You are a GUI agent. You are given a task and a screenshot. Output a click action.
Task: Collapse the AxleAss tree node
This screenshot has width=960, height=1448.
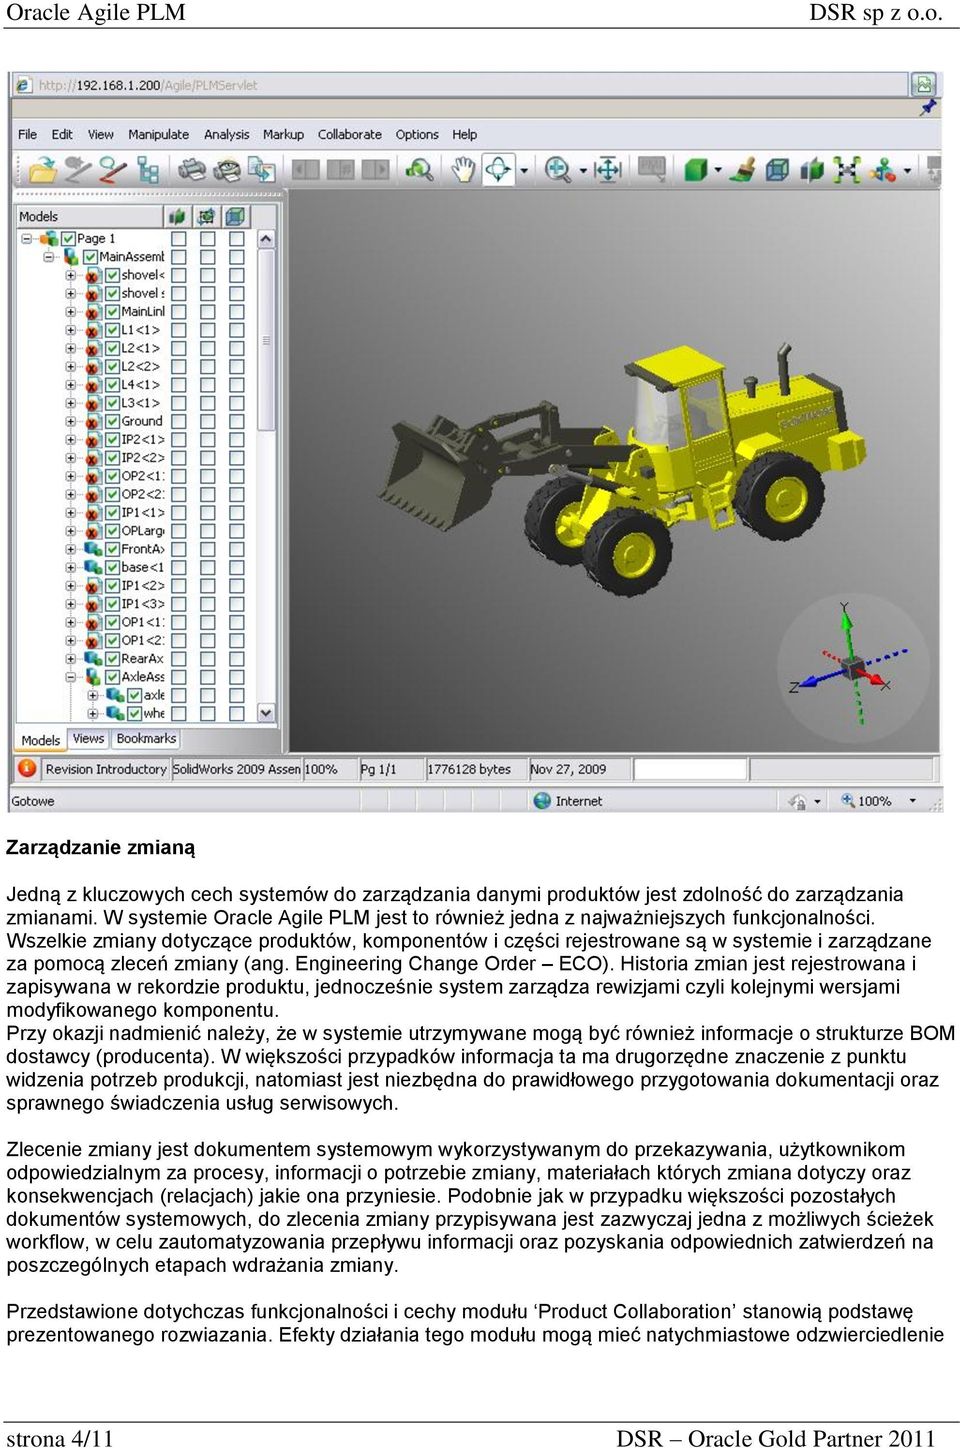pos(70,677)
